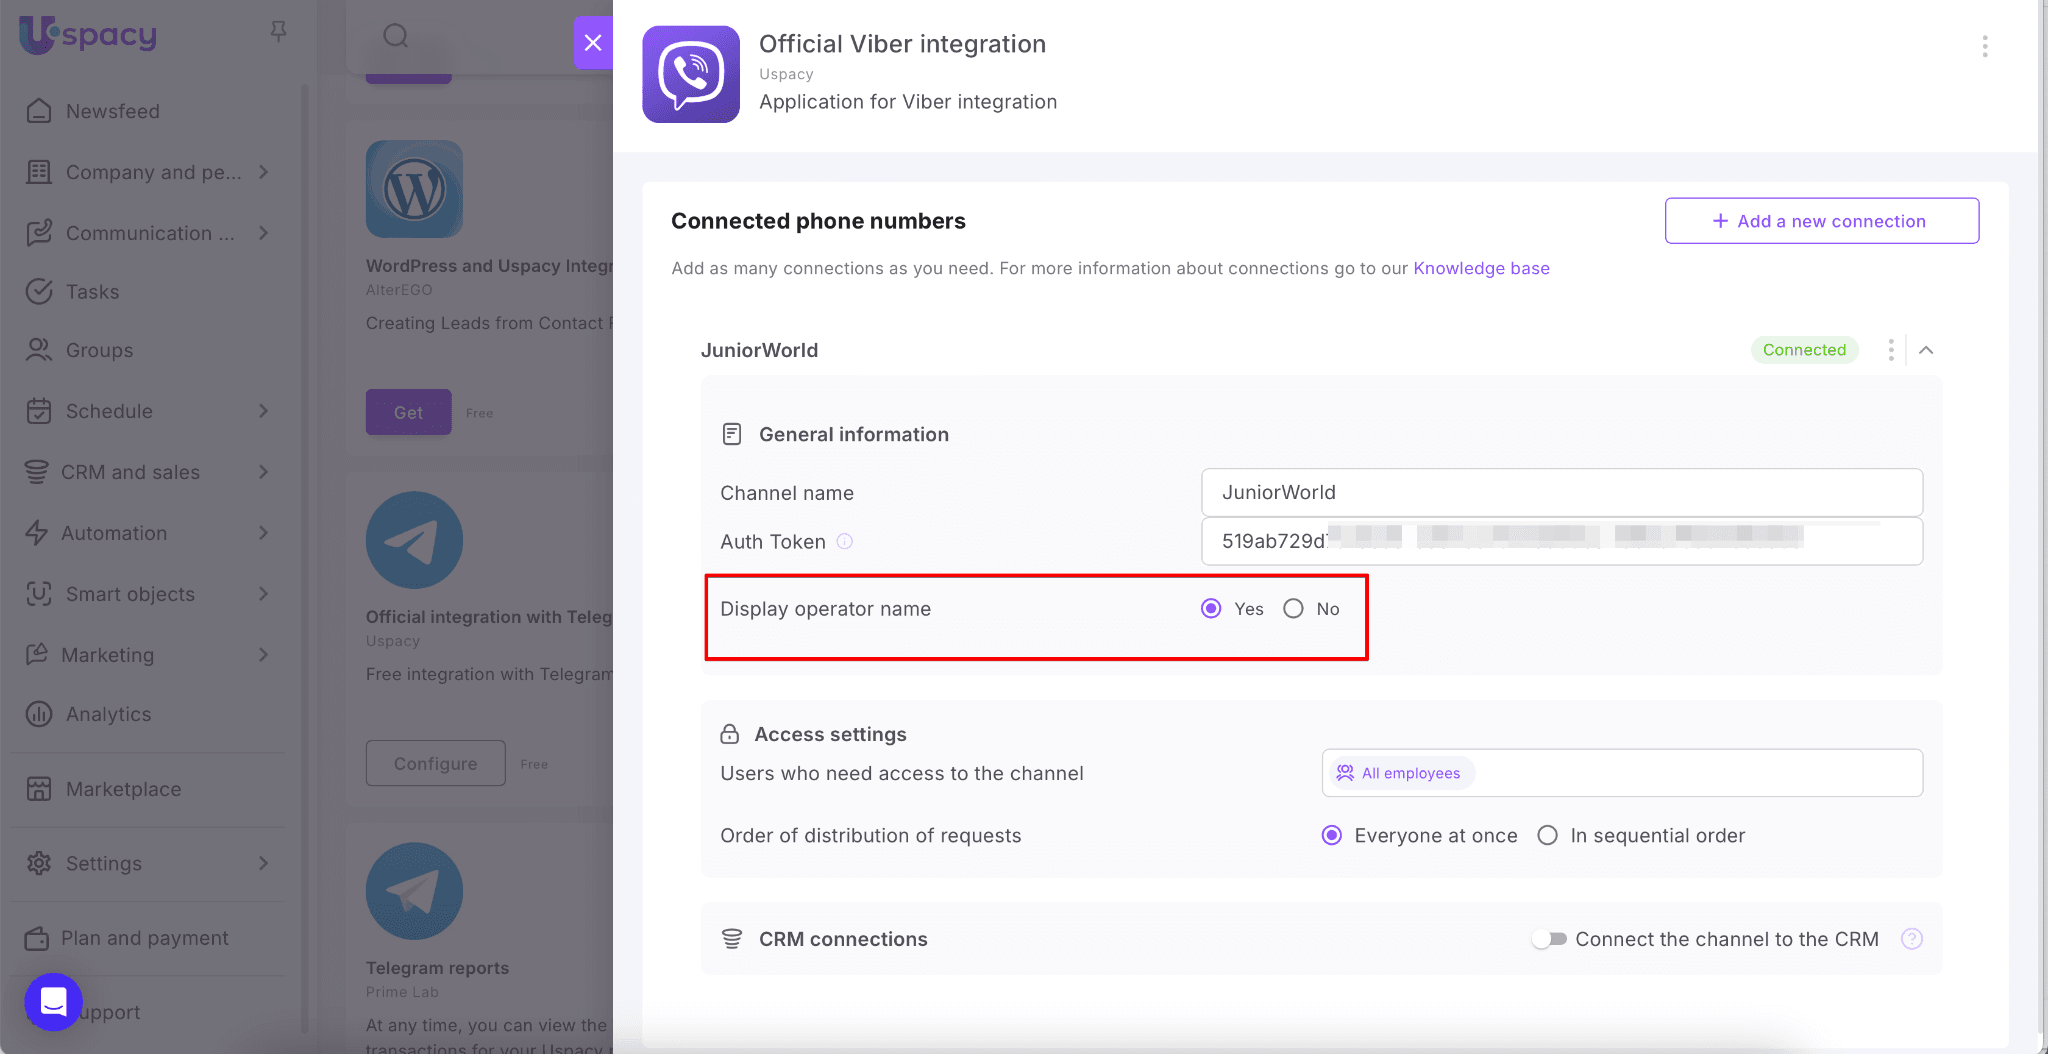Screen dimensions: 2048x1054
Task: Toggle Connect the channel to the CRM
Action: pos(1549,939)
